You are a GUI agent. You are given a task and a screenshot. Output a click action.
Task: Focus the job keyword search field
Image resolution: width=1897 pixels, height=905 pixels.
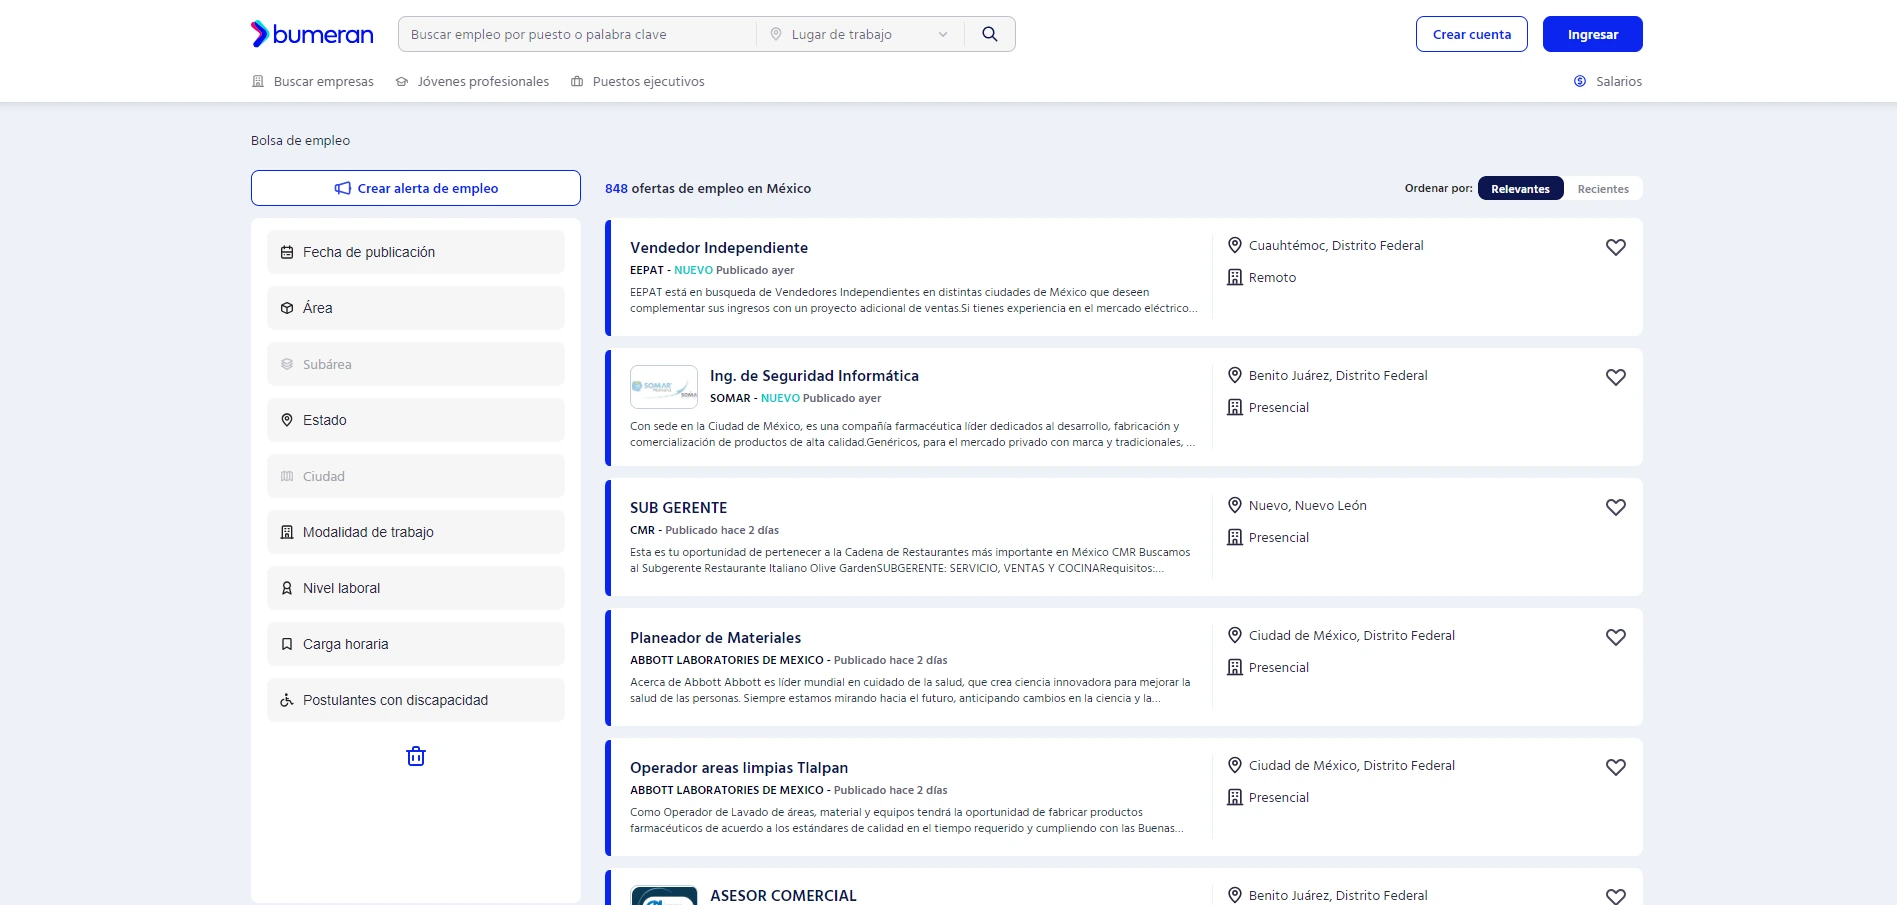point(577,34)
